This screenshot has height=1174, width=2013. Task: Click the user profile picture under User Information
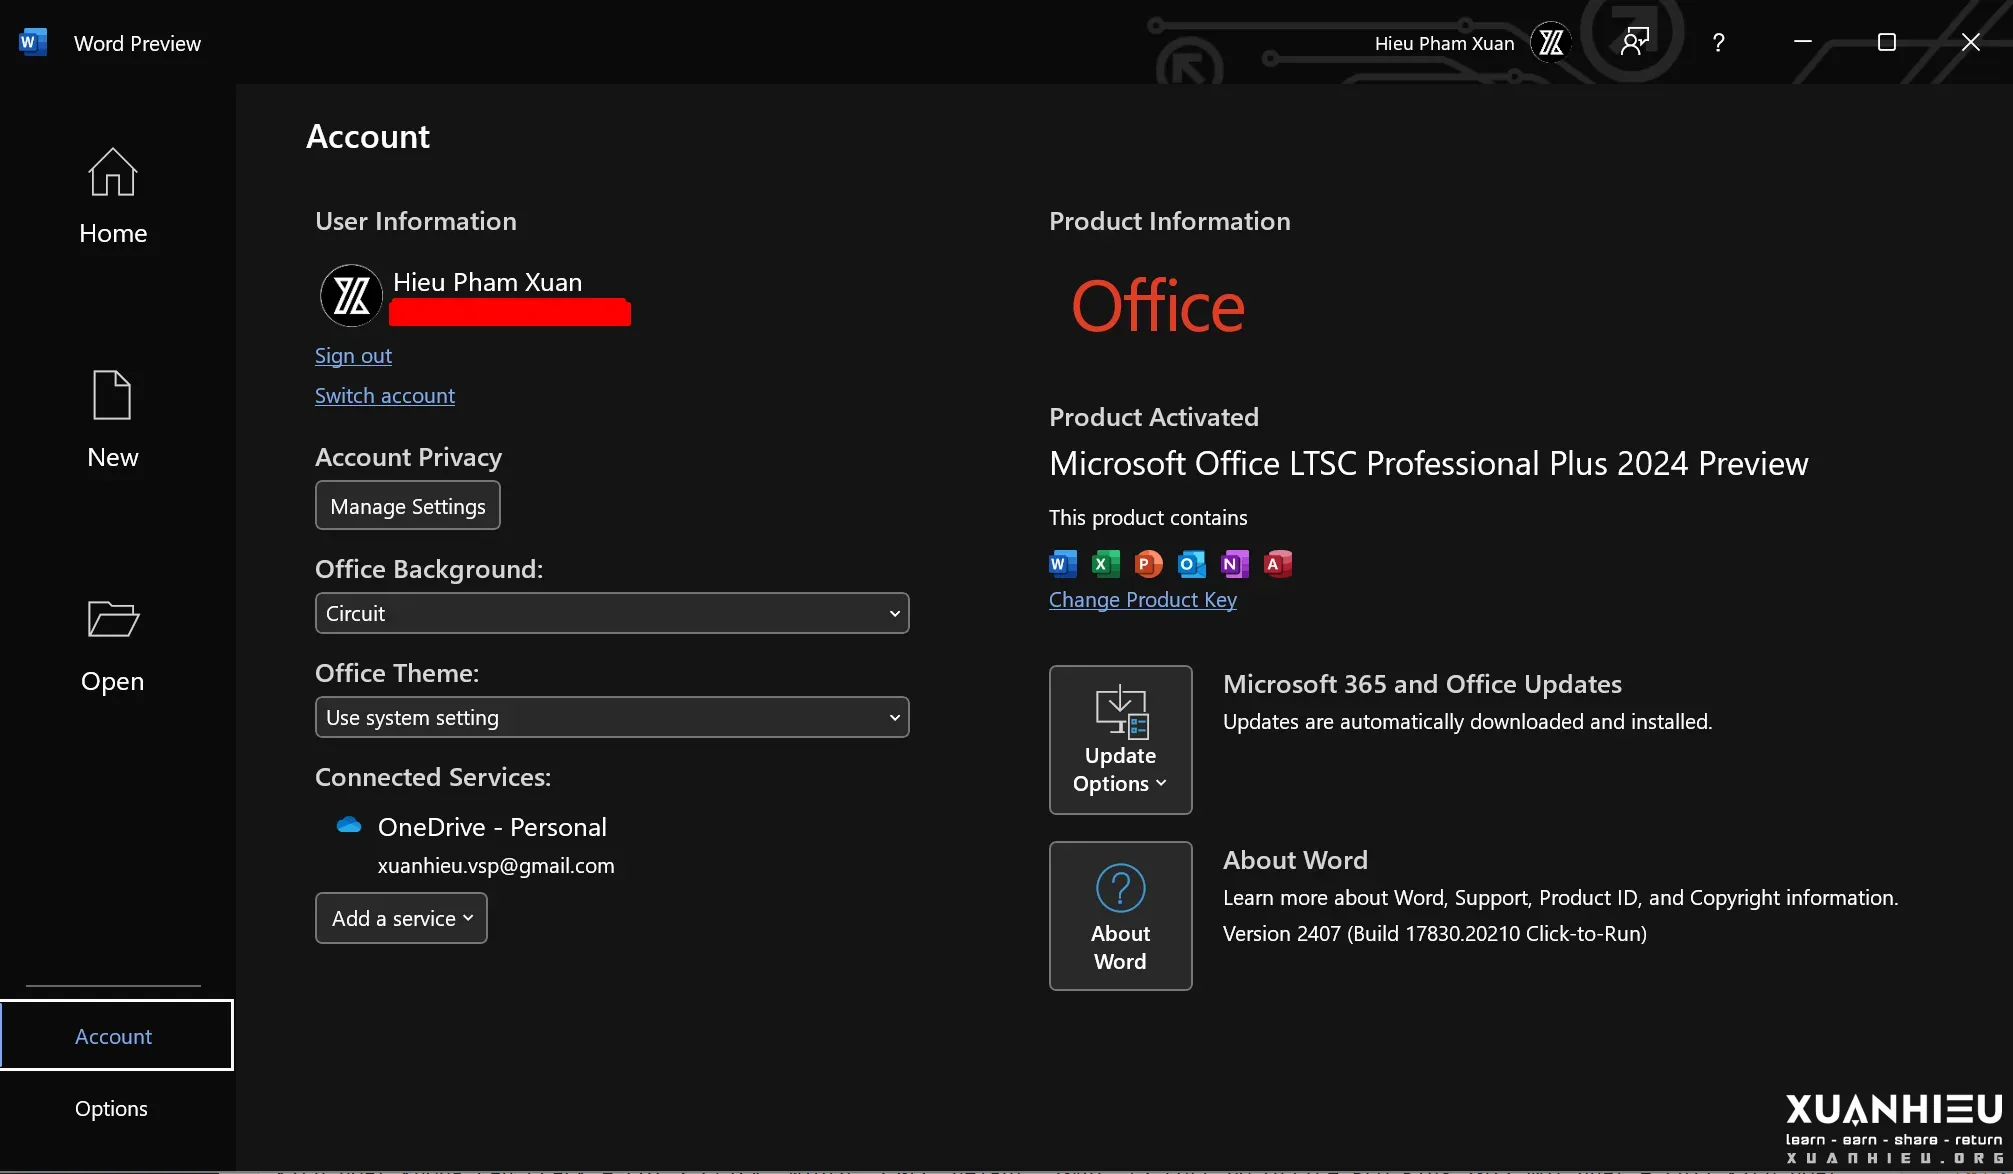tap(351, 296)
